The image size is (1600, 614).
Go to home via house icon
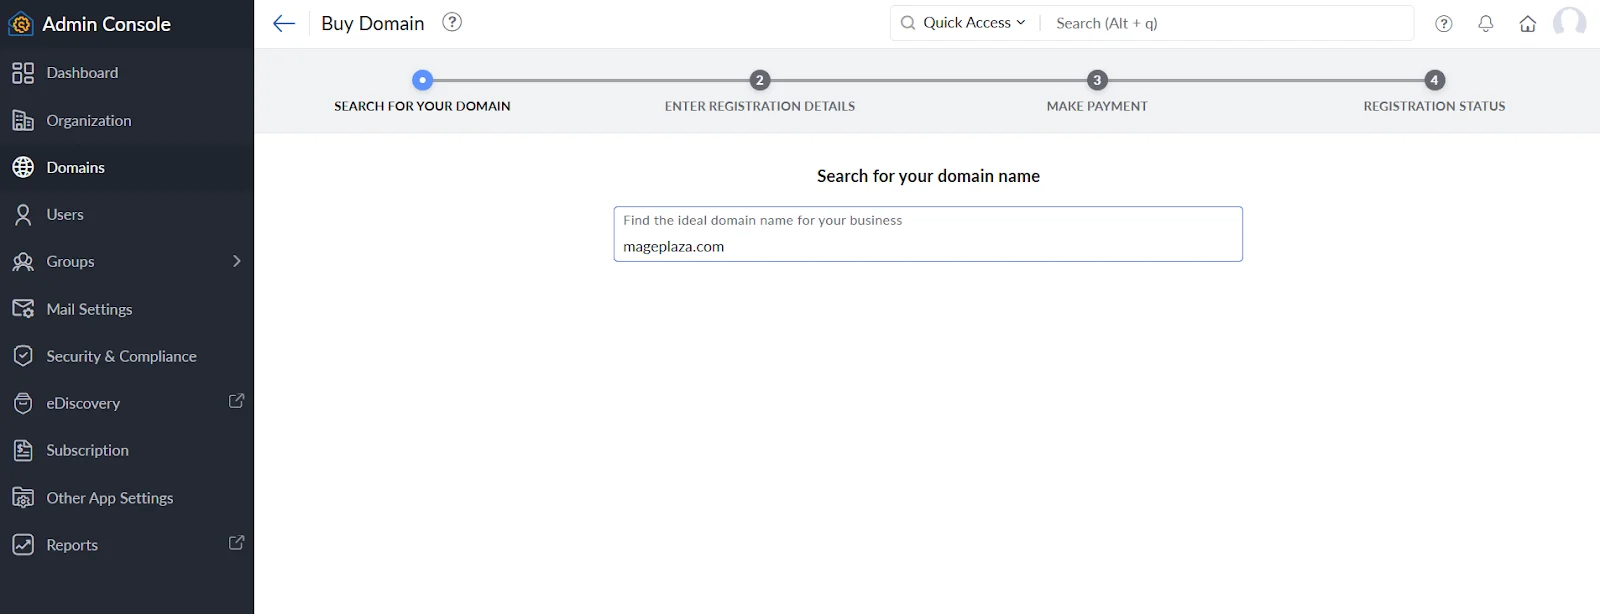[1528, 24]
